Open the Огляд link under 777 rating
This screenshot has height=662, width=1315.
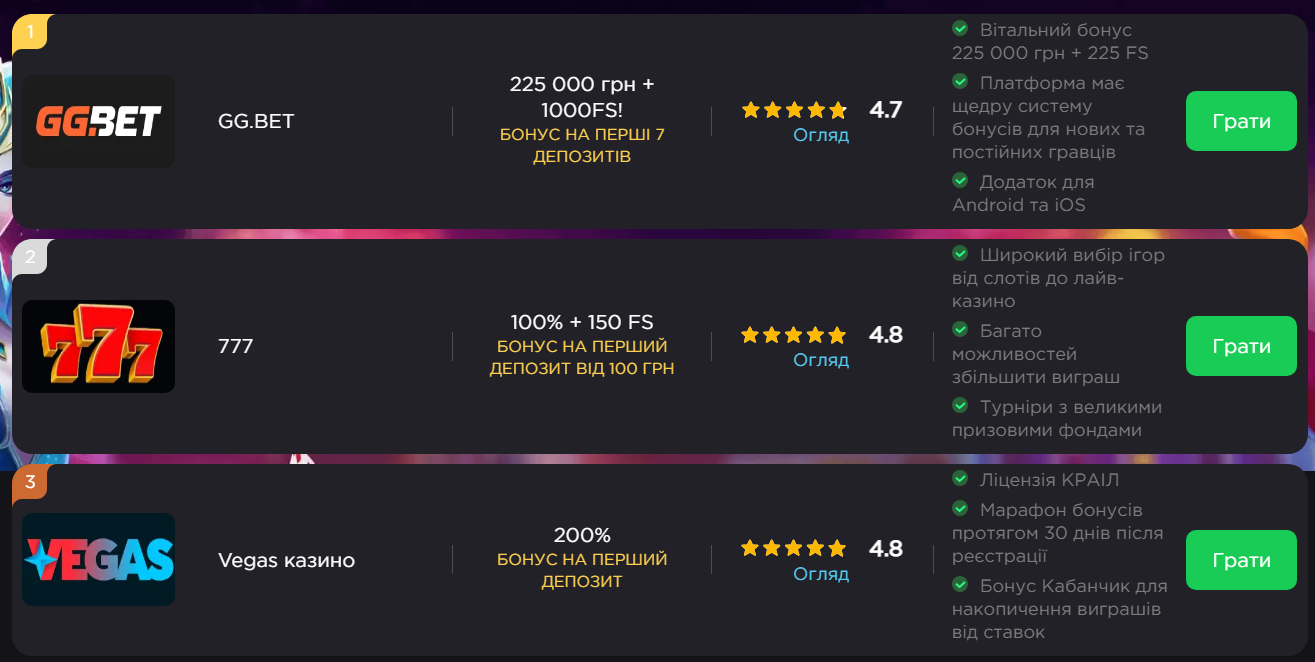(821, 360)
